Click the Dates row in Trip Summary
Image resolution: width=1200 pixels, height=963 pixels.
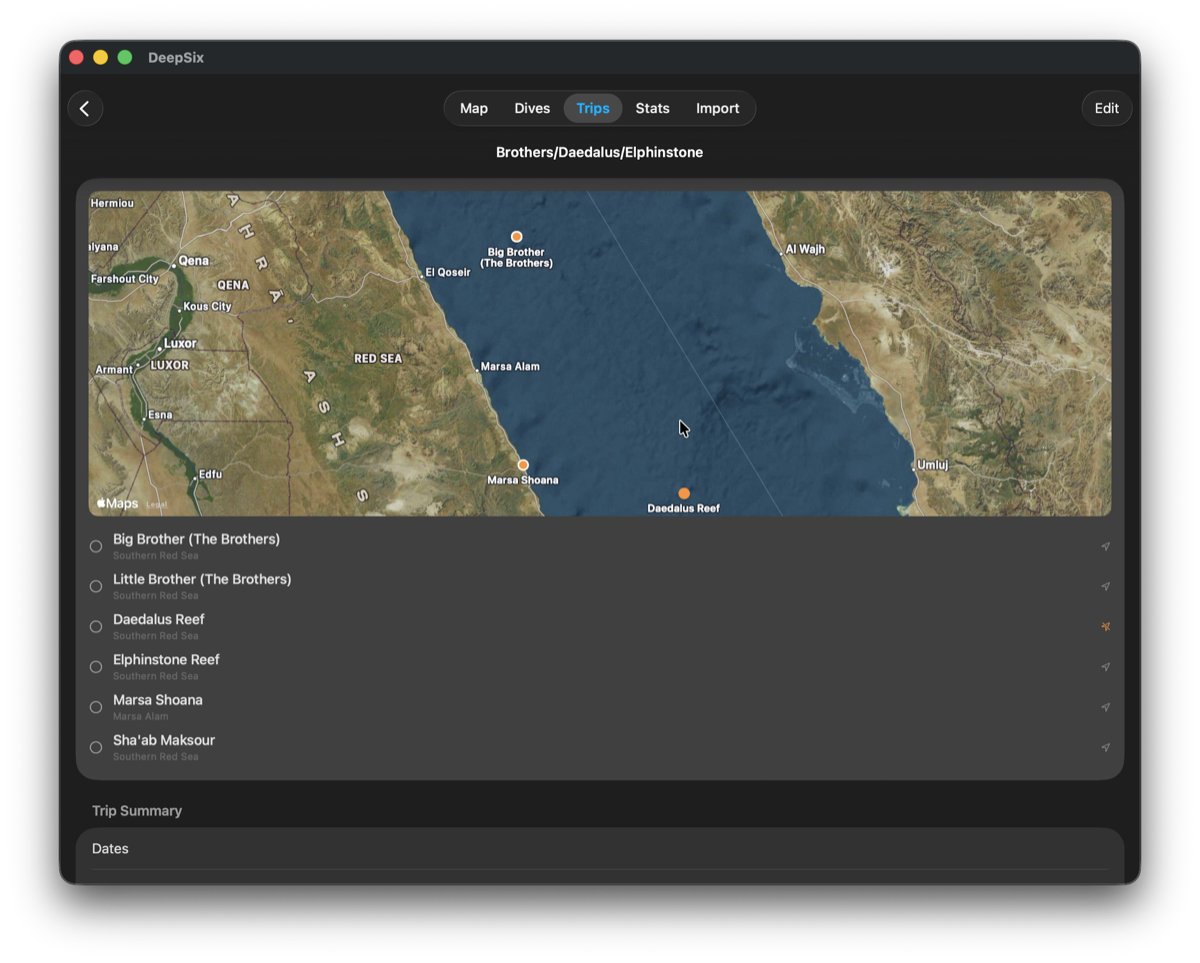click(x=600, y=849)
